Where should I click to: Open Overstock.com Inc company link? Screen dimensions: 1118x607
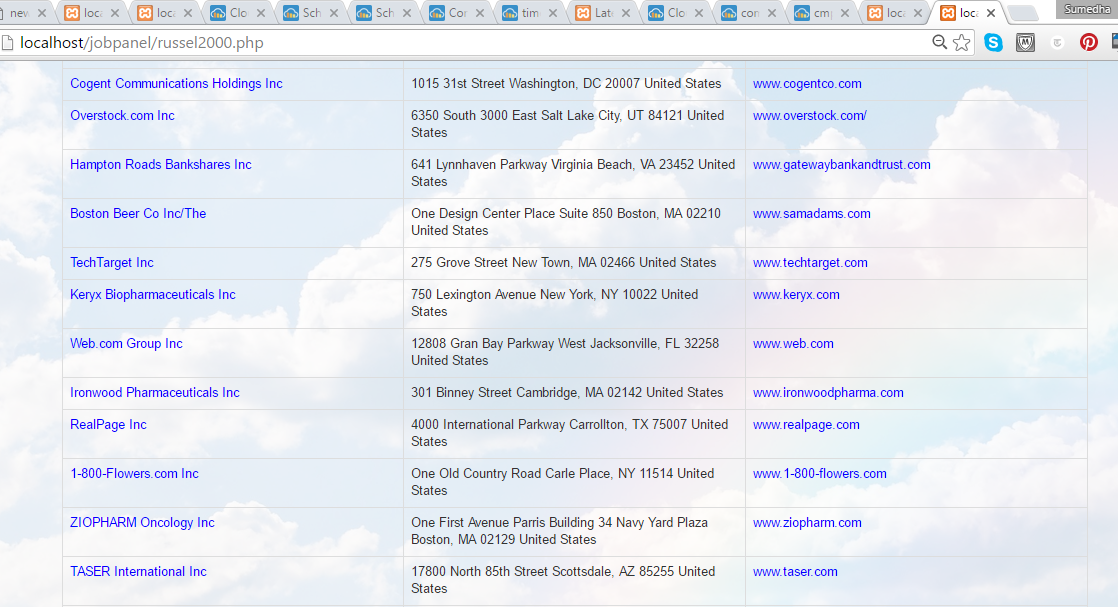[122, 116]
